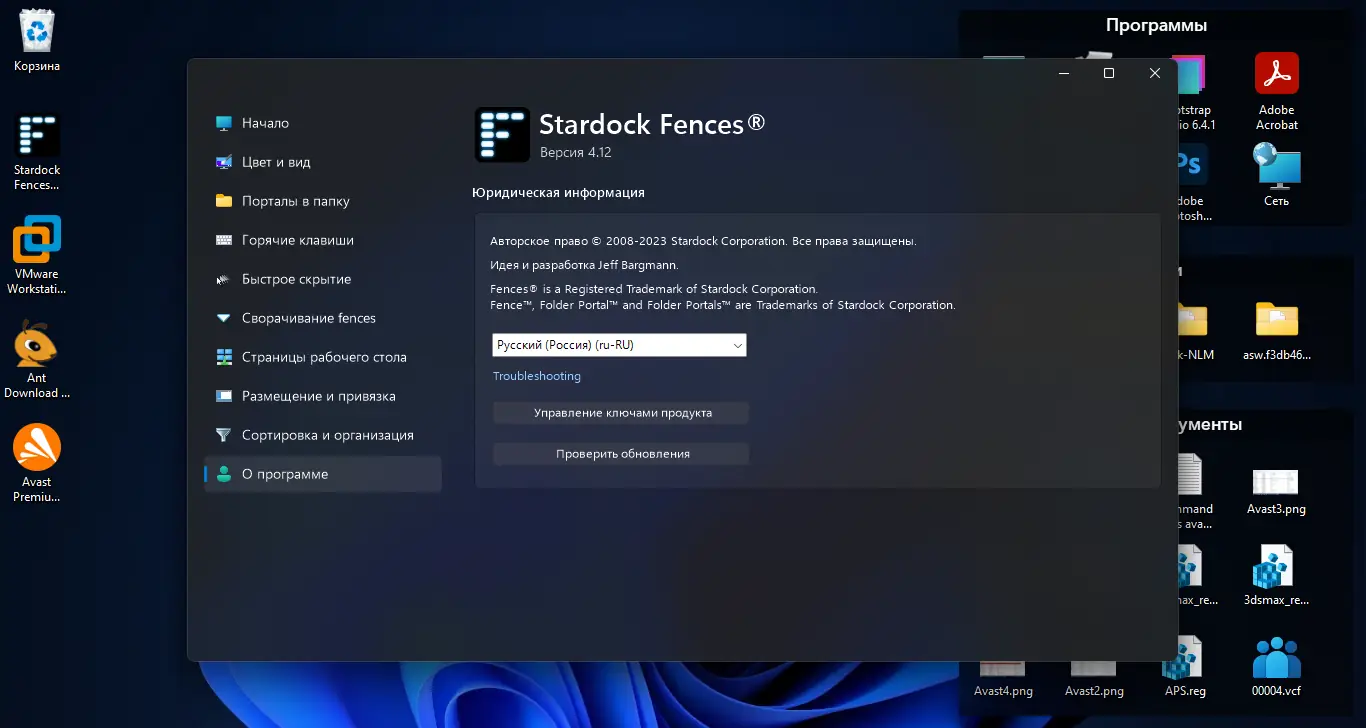The width and height of the screenshot is (1366, 728).
Task: Select Adobe Acrobat icon in Программы fence
Action: point(1277,92)
